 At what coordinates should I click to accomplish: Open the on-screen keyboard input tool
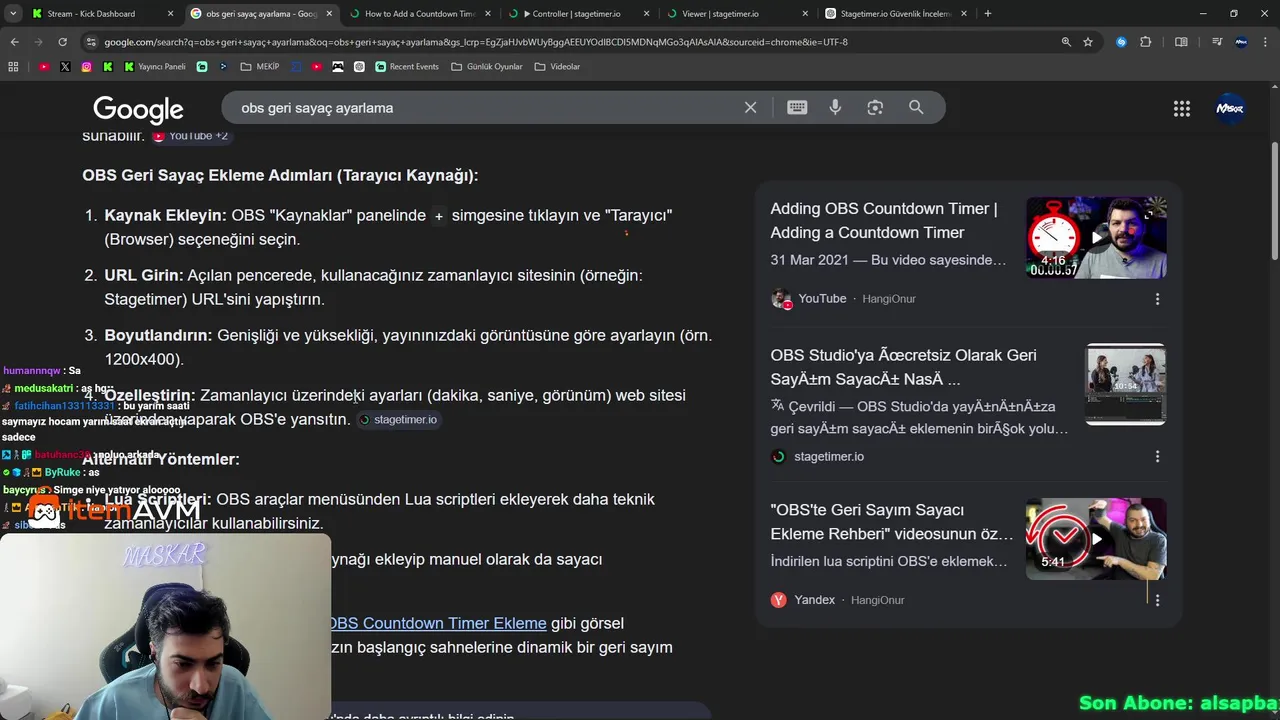click(x=797, y=107)
